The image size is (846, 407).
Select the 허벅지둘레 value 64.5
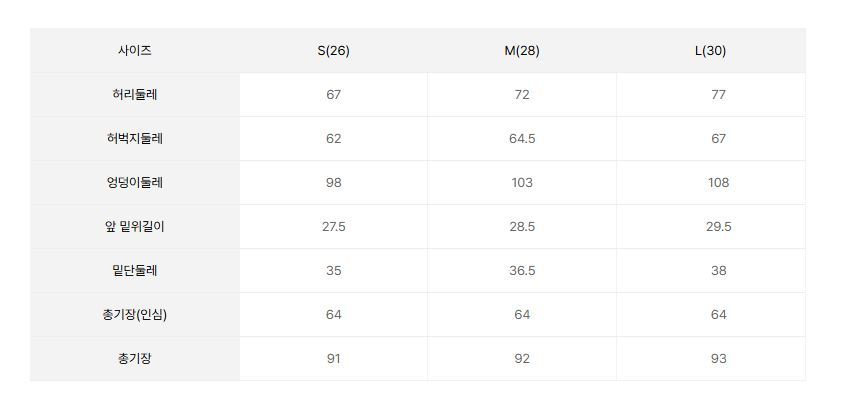point(522,139)
